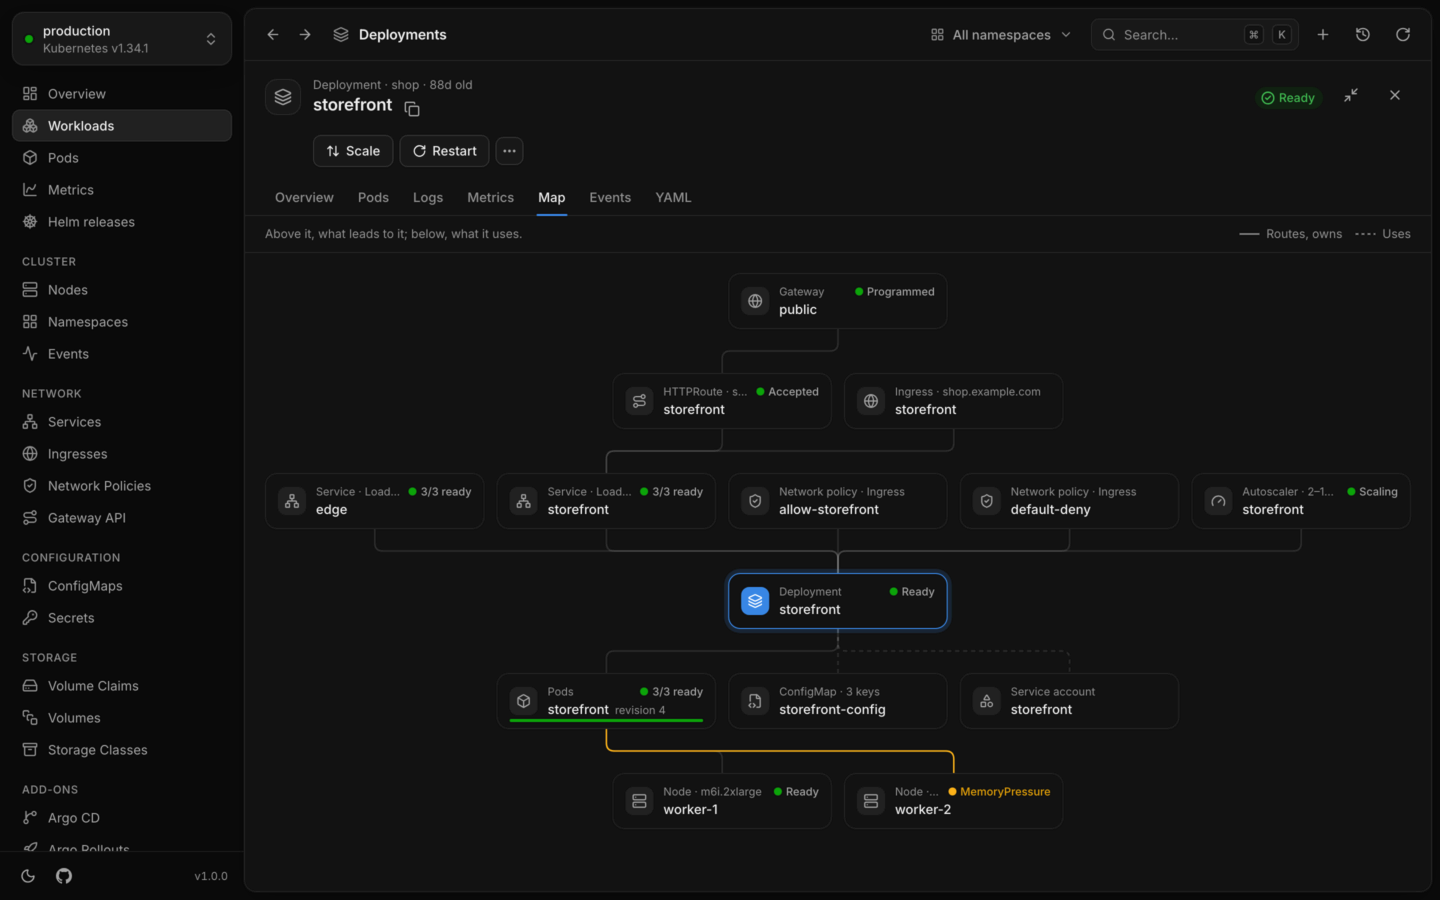Click the blue Deployment storefront icon
Image resolution: width=1440 pixels, height=900 pixels.
755,601
